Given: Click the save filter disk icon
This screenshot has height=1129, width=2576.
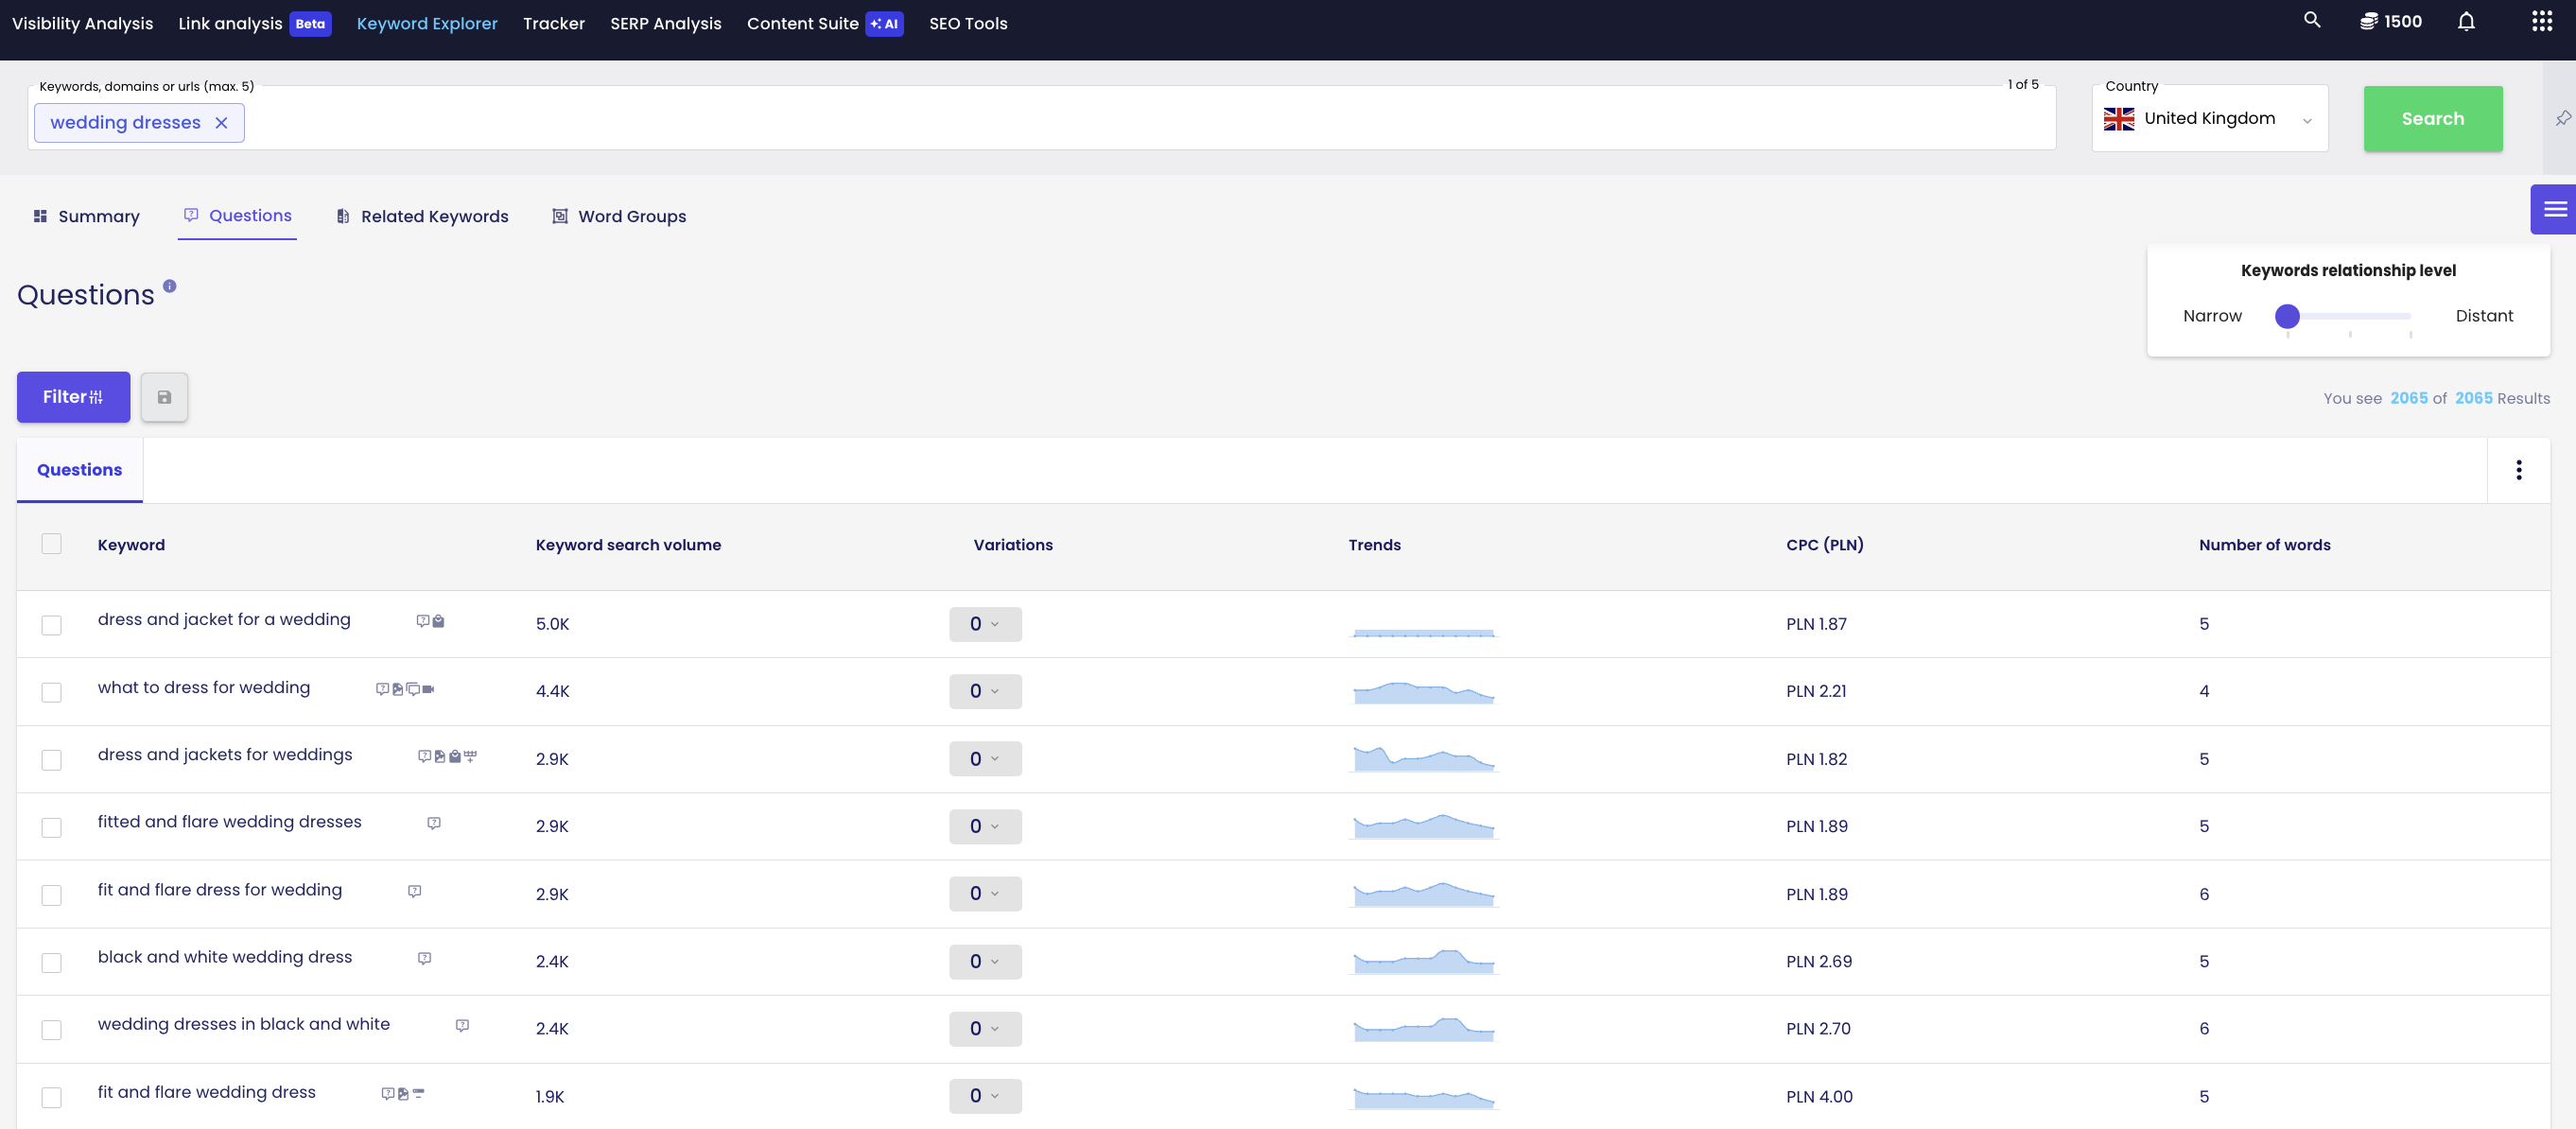Looking at the screenshot, I should coord(164,397).
